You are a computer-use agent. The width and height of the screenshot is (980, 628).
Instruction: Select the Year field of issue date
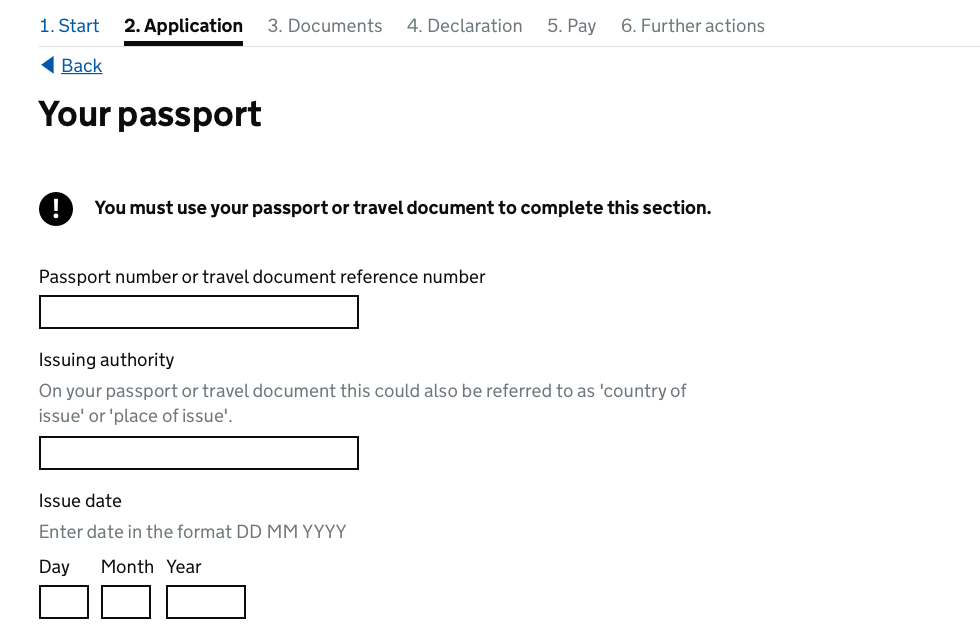pos(206,602)
